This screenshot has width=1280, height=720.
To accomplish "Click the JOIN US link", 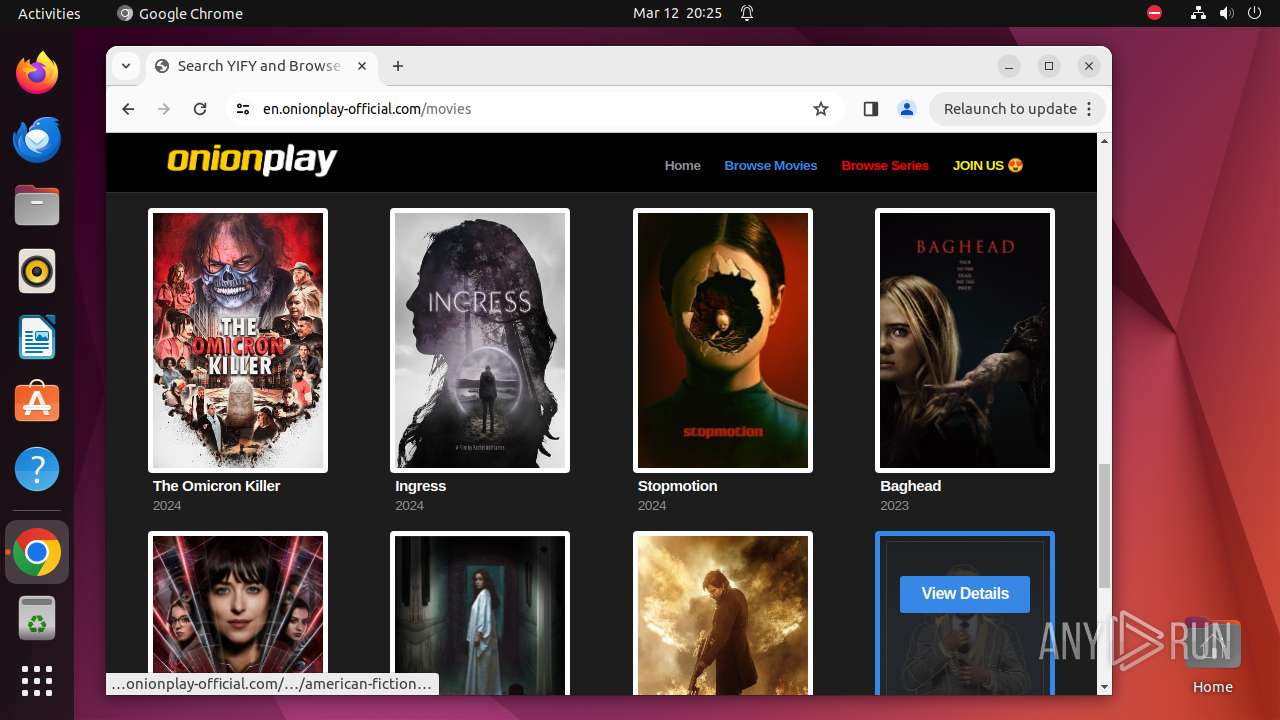I will [988, 166].
